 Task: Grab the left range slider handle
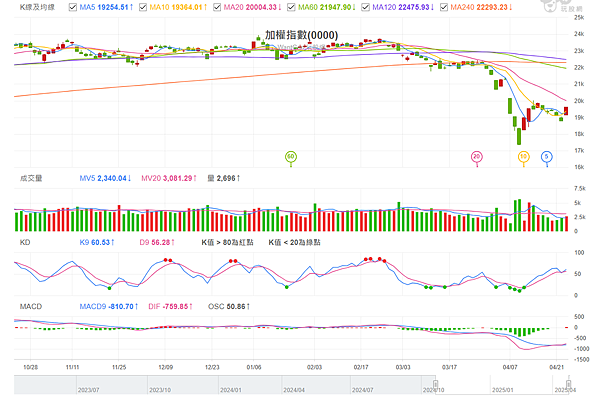tap(435, 384)
